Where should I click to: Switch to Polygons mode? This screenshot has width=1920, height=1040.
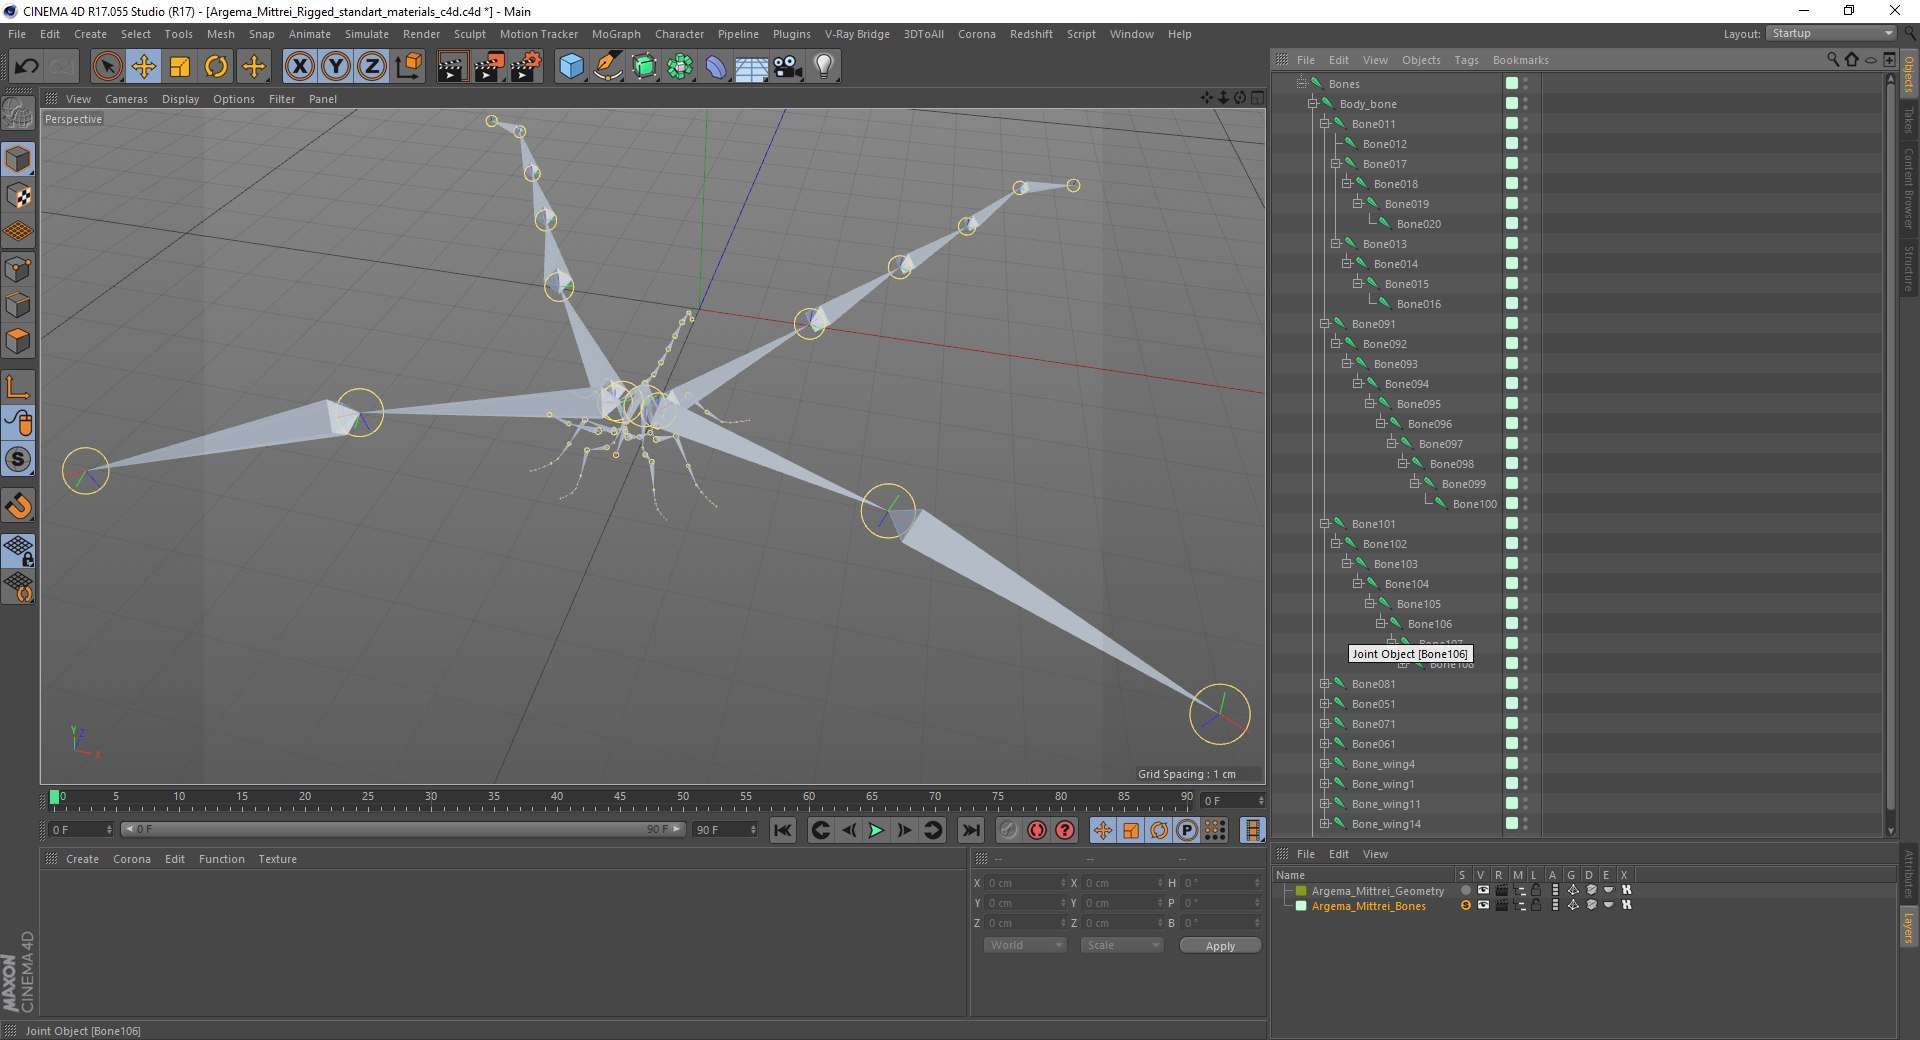coord(18,342)
